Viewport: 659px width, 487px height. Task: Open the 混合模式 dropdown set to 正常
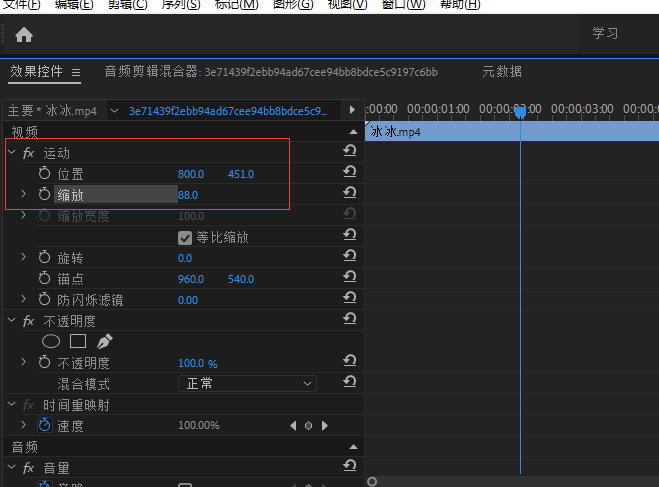(x=248, y=383)
